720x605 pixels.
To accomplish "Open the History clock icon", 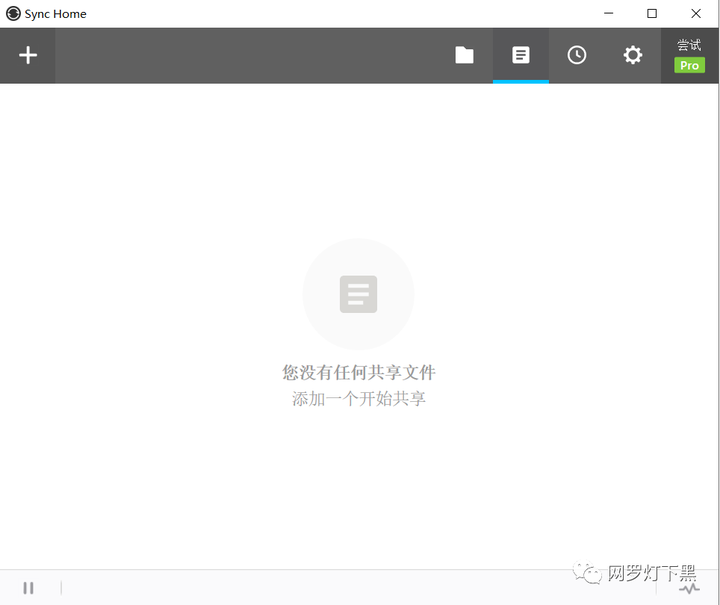I will [577, 55].
